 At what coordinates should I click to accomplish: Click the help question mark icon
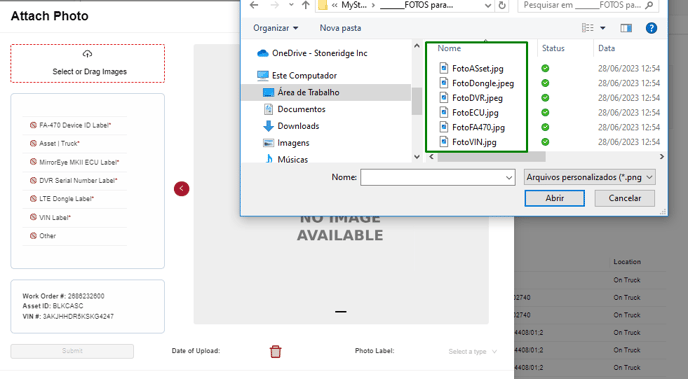coord(651,28)
